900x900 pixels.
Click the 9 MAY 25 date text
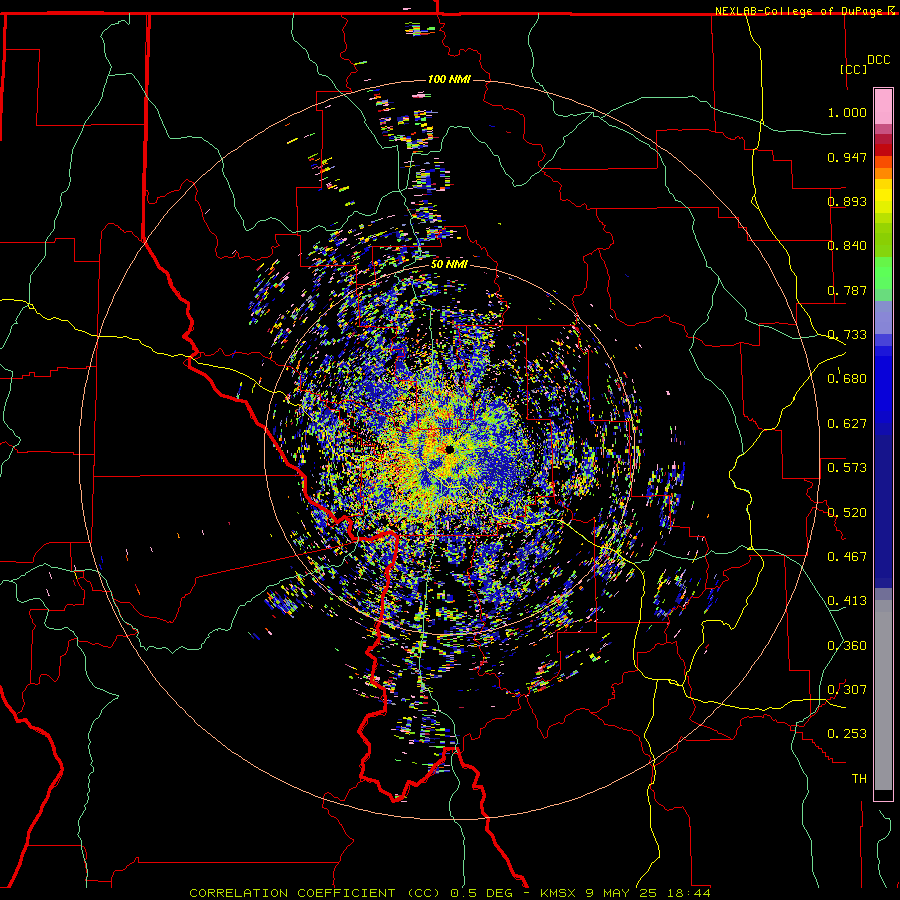pos(620,893)
